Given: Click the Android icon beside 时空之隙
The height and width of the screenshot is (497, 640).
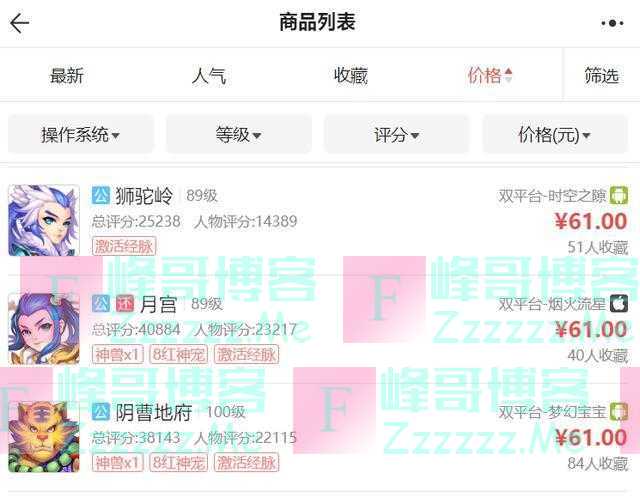Looking at the screenshot, I should (619, 195).
